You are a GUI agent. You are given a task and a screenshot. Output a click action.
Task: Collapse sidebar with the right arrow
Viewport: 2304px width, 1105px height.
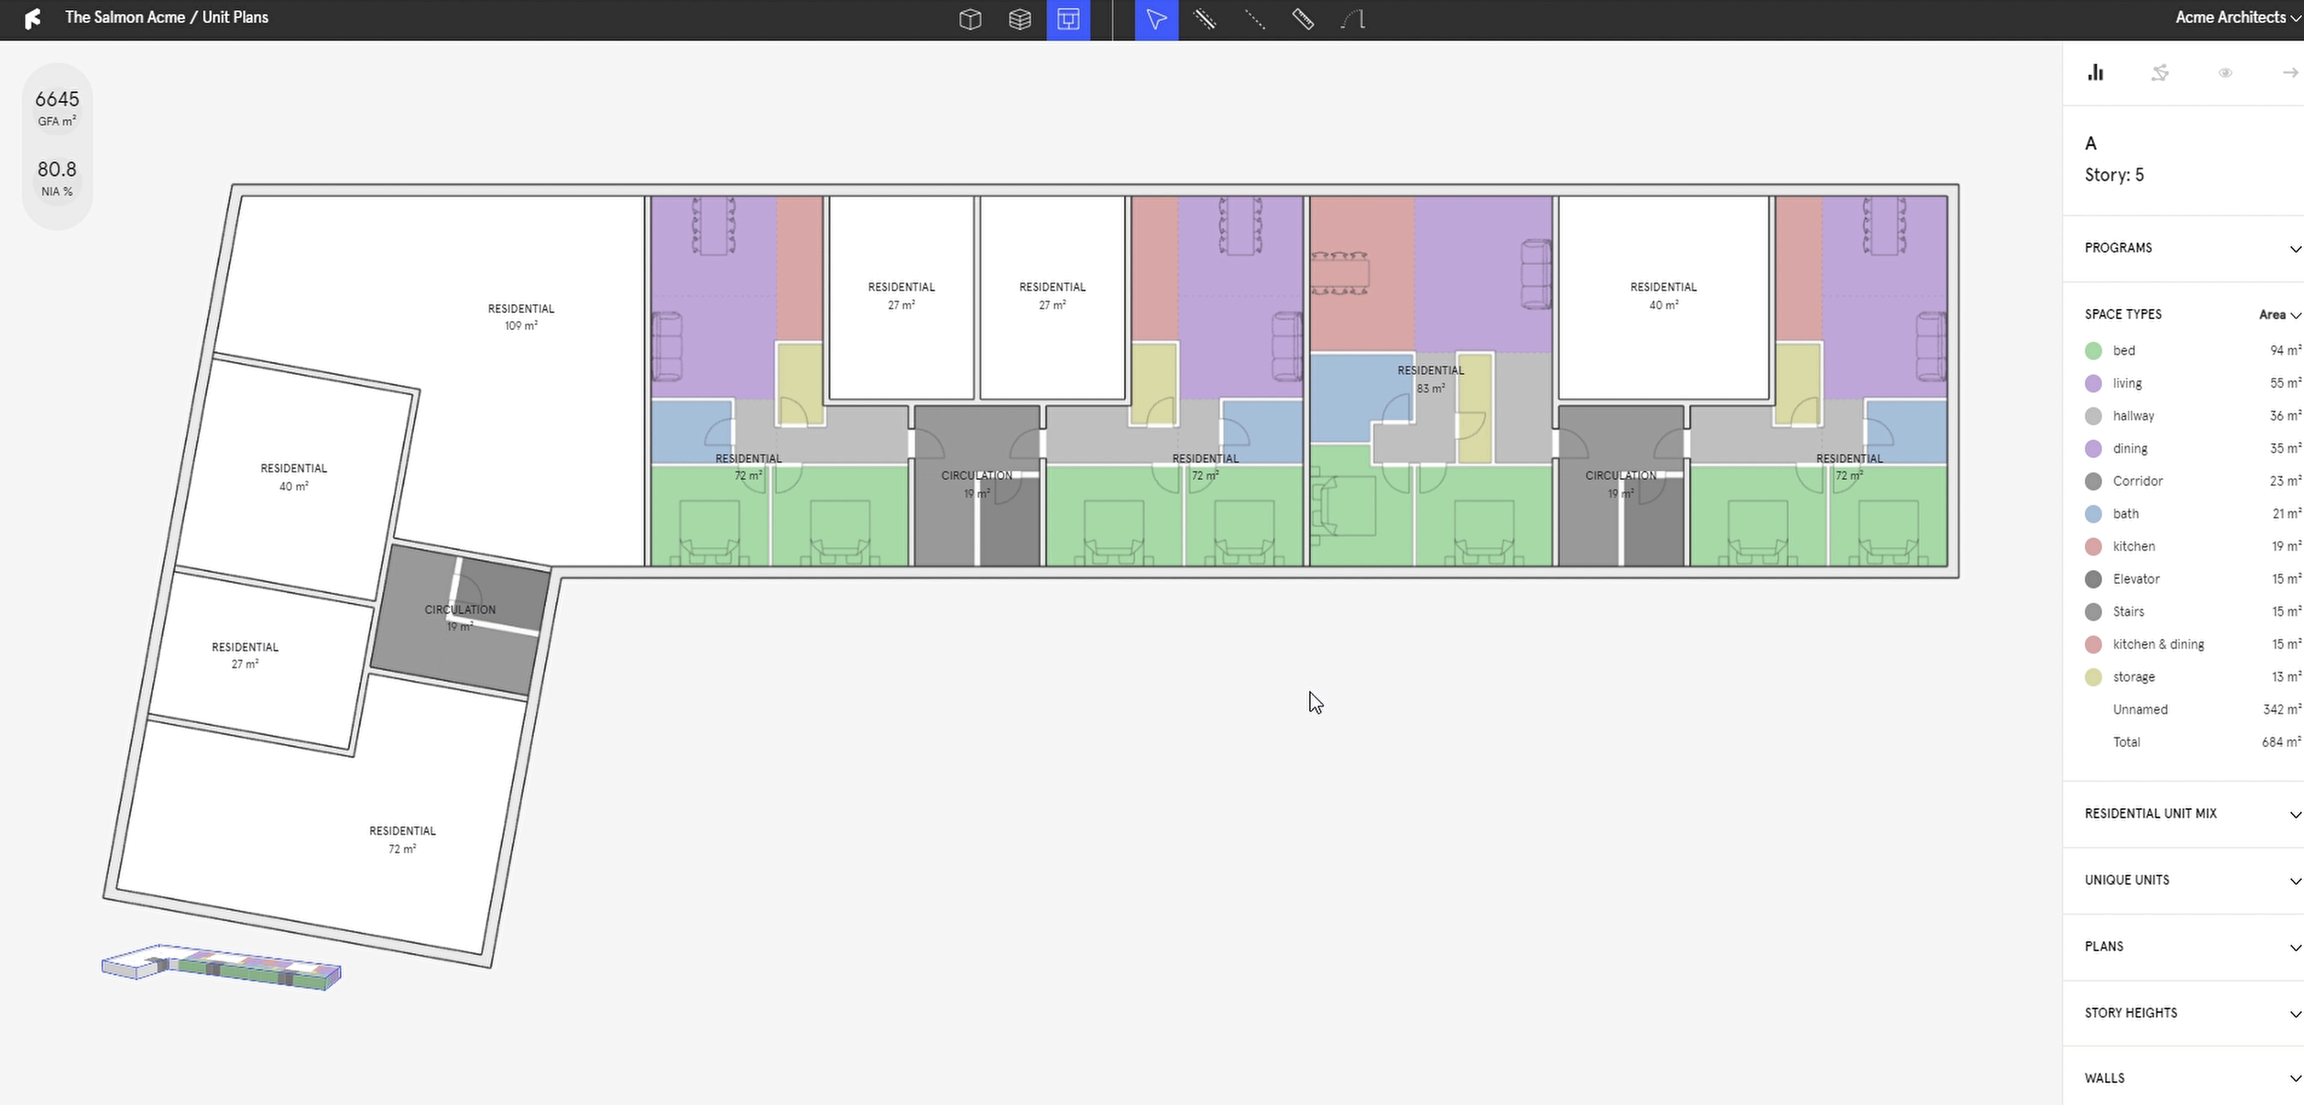(2289, 72)
